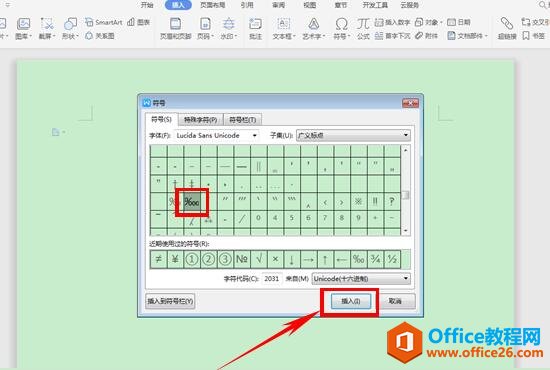550x370 pixels.
Task: Select the 符号(S) dialog tab
Action: click(x=161, y=120)
